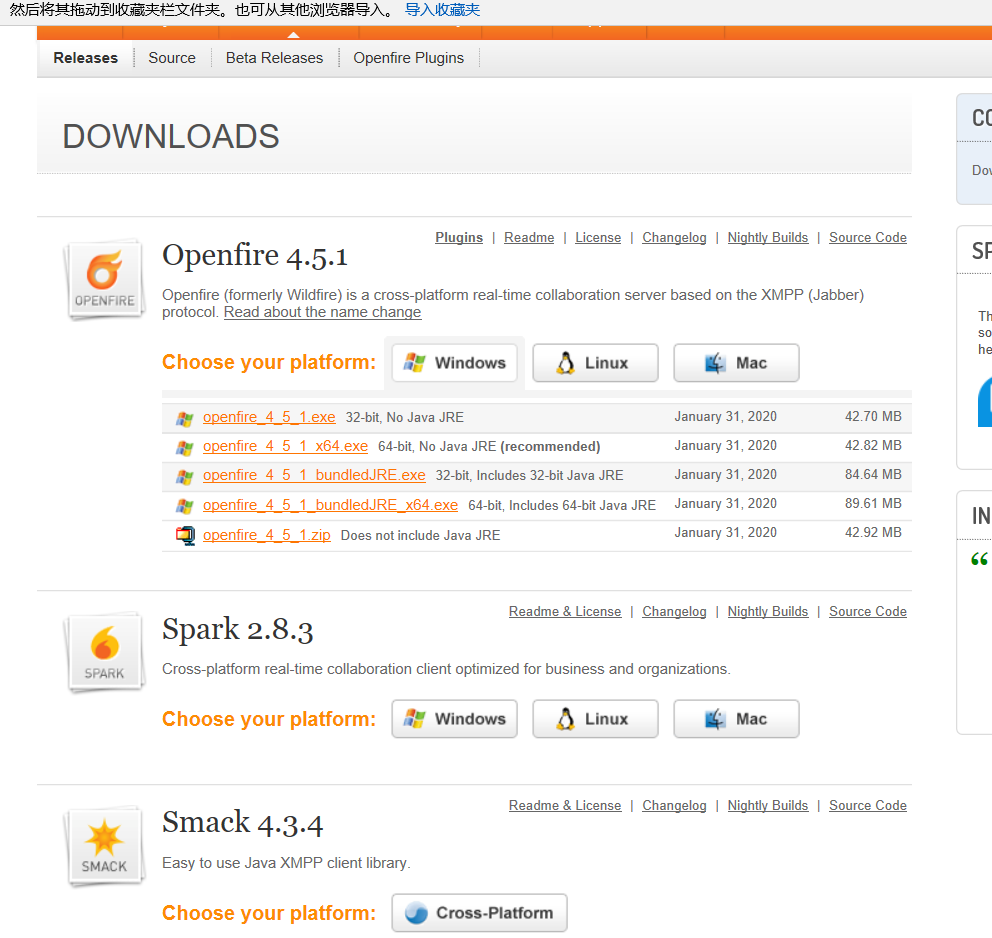Download openfire_4_5_1_x64.exe
This screenshot has width=992, height=938.
click(286, 446)
